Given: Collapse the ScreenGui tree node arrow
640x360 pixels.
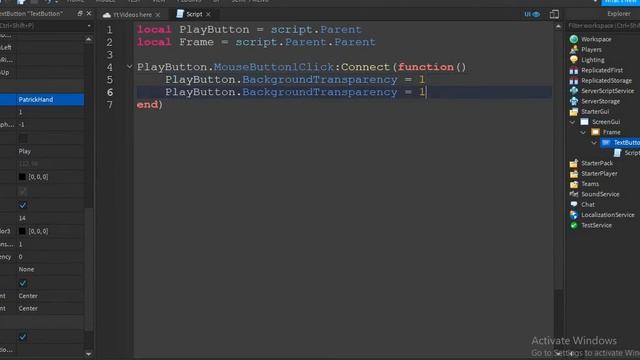Looking at the screenshot, I should [x=572, y=122].
